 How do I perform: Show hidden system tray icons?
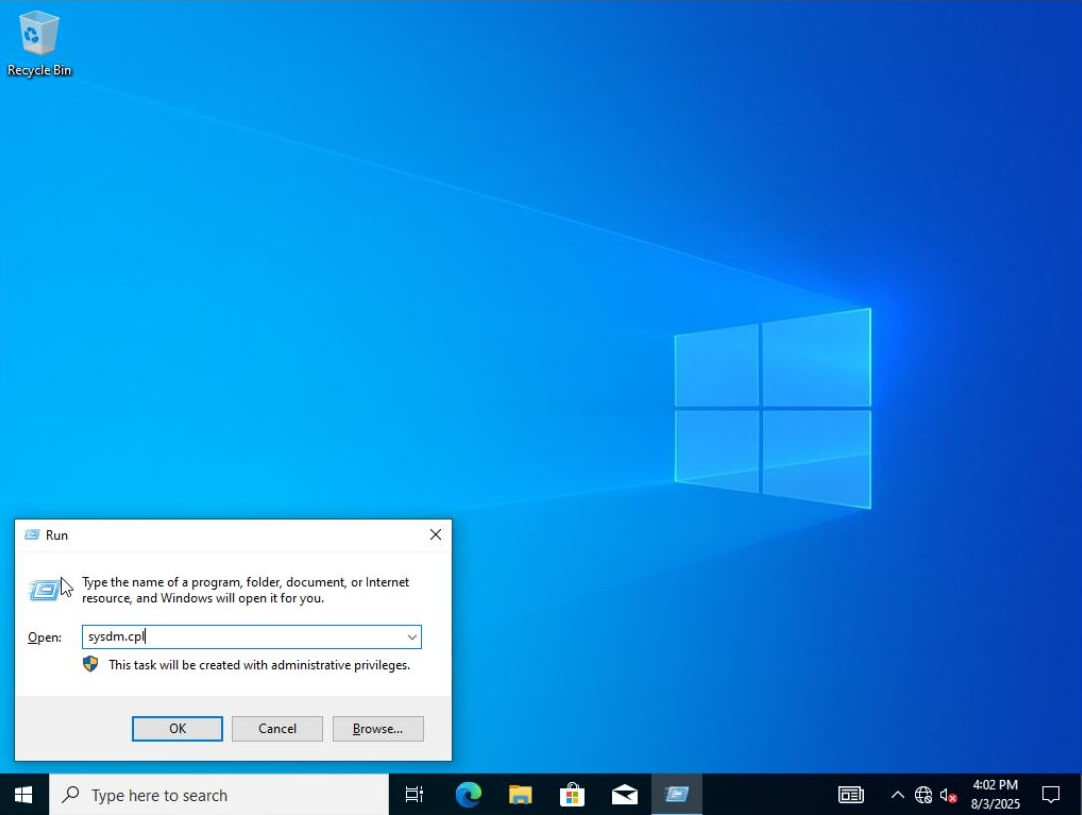(897, 795)
